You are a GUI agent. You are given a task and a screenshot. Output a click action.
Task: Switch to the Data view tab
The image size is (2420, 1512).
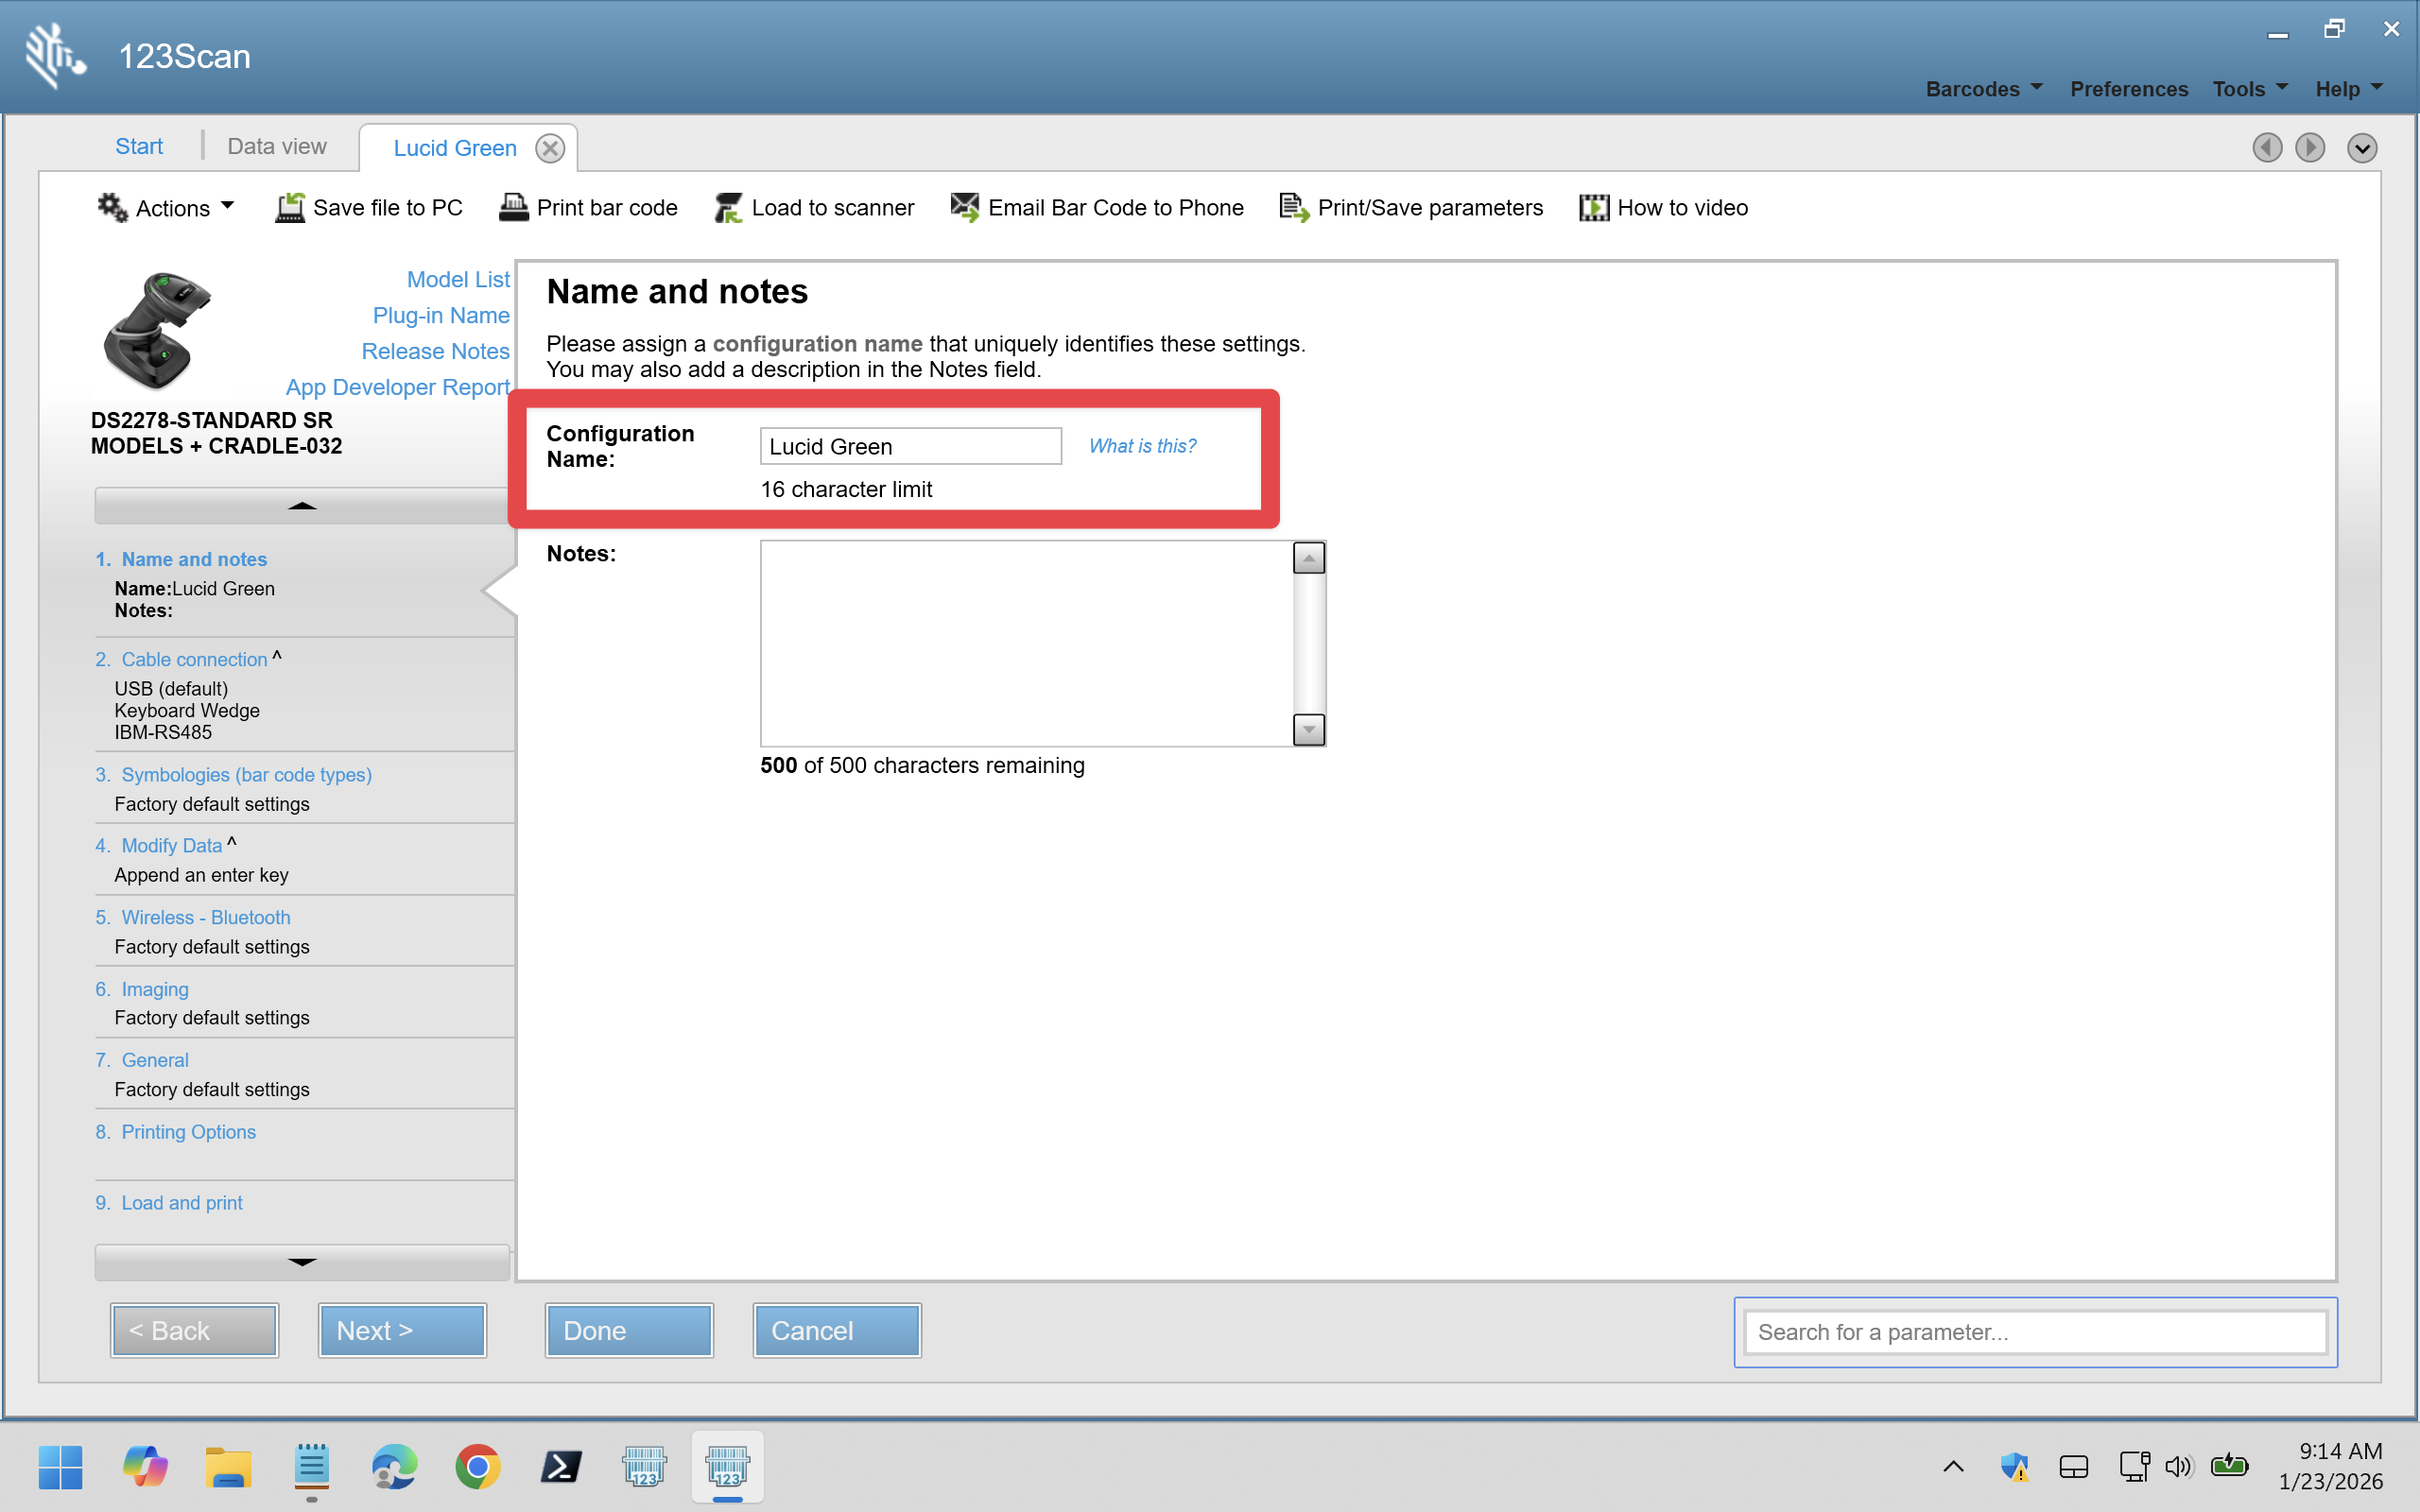pos(276,146)
